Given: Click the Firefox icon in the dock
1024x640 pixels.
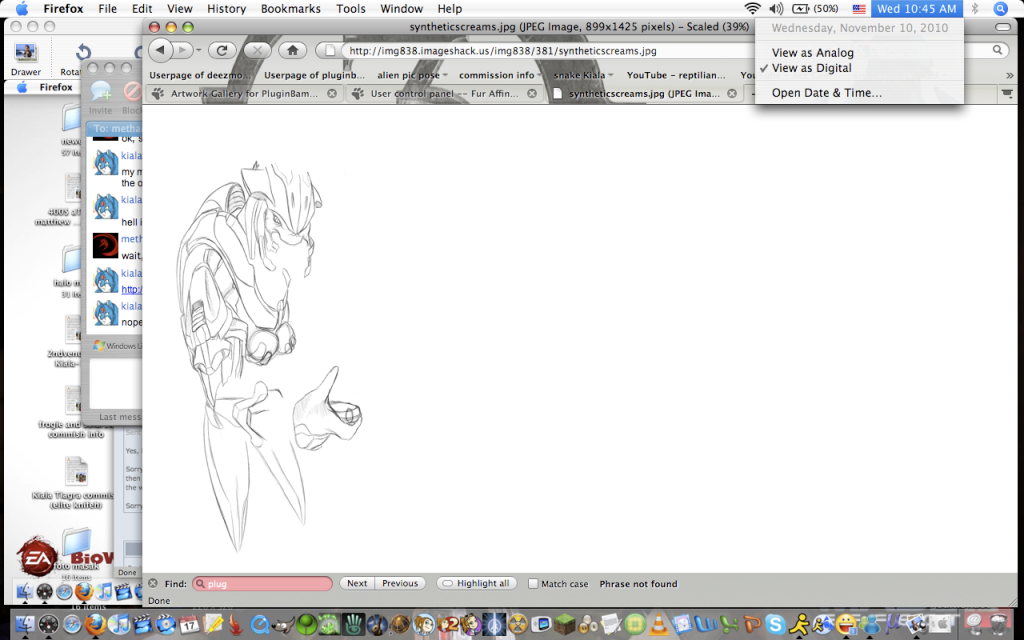Looking at the screenshot, I should pyautogui.click(x=95, y=624).
